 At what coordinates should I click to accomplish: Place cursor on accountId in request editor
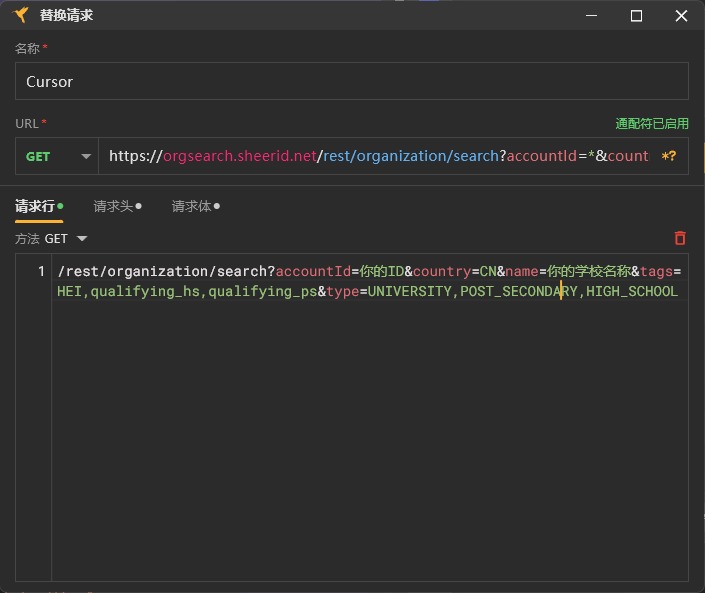coord(312,272)
